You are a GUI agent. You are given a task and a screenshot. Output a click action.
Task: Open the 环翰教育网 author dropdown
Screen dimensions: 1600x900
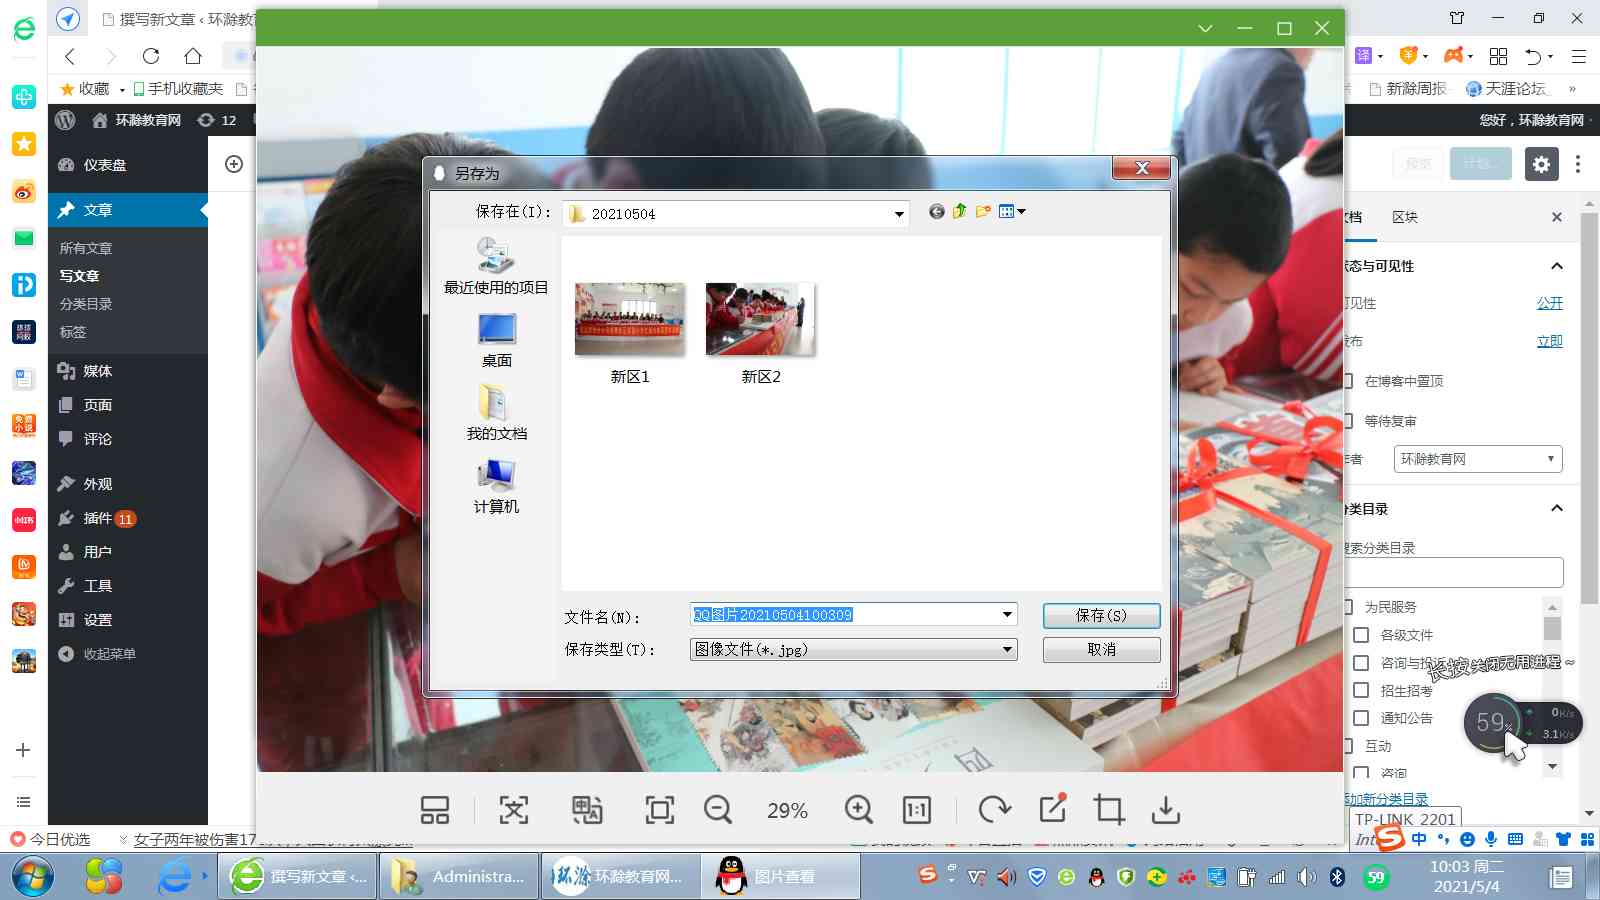click(x=1477, y=459)
